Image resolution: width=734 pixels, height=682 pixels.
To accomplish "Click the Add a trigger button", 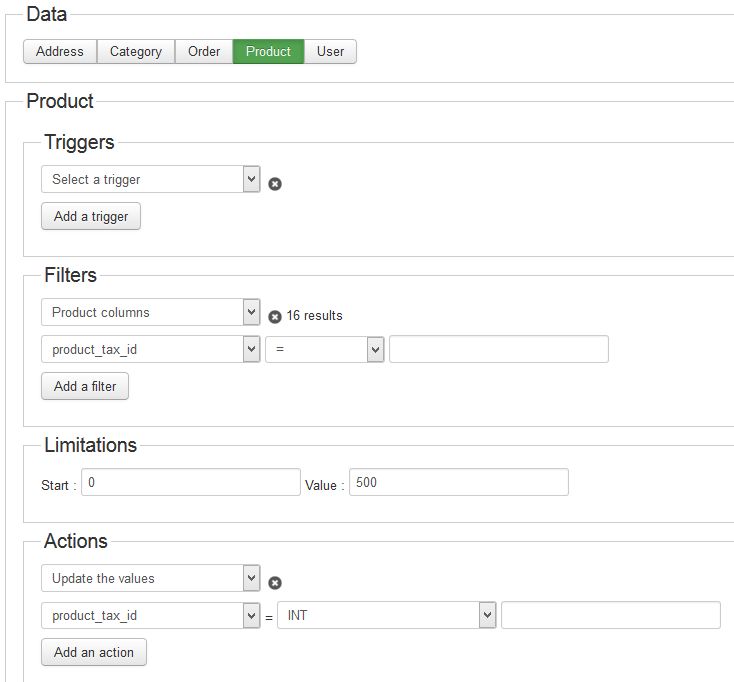I will [91, 216].
